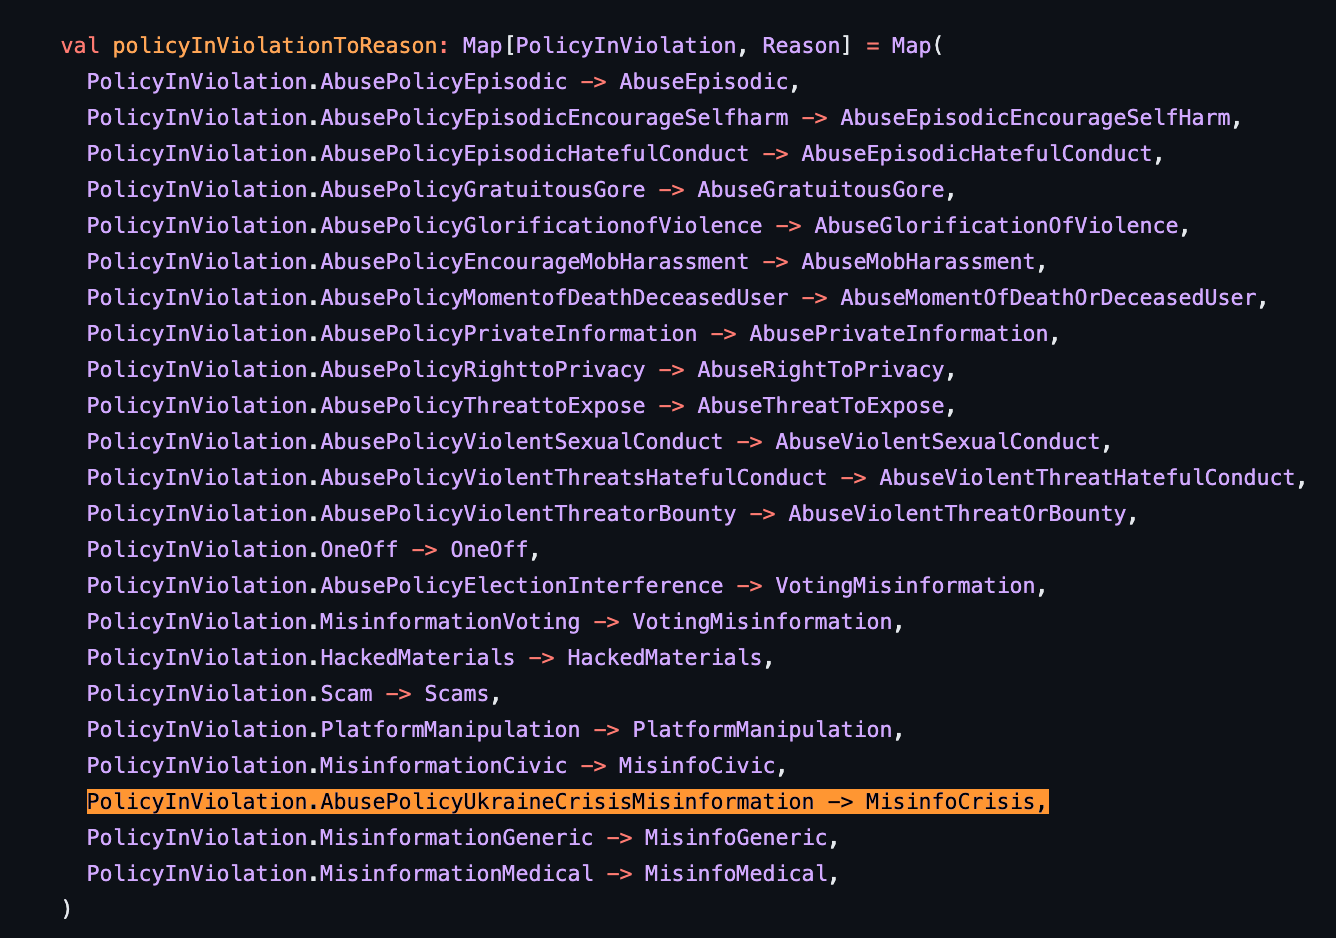1336x938 pixels.
Task: Click the AbuseGlorificationOfViolence value
Action: coord(996,226)
